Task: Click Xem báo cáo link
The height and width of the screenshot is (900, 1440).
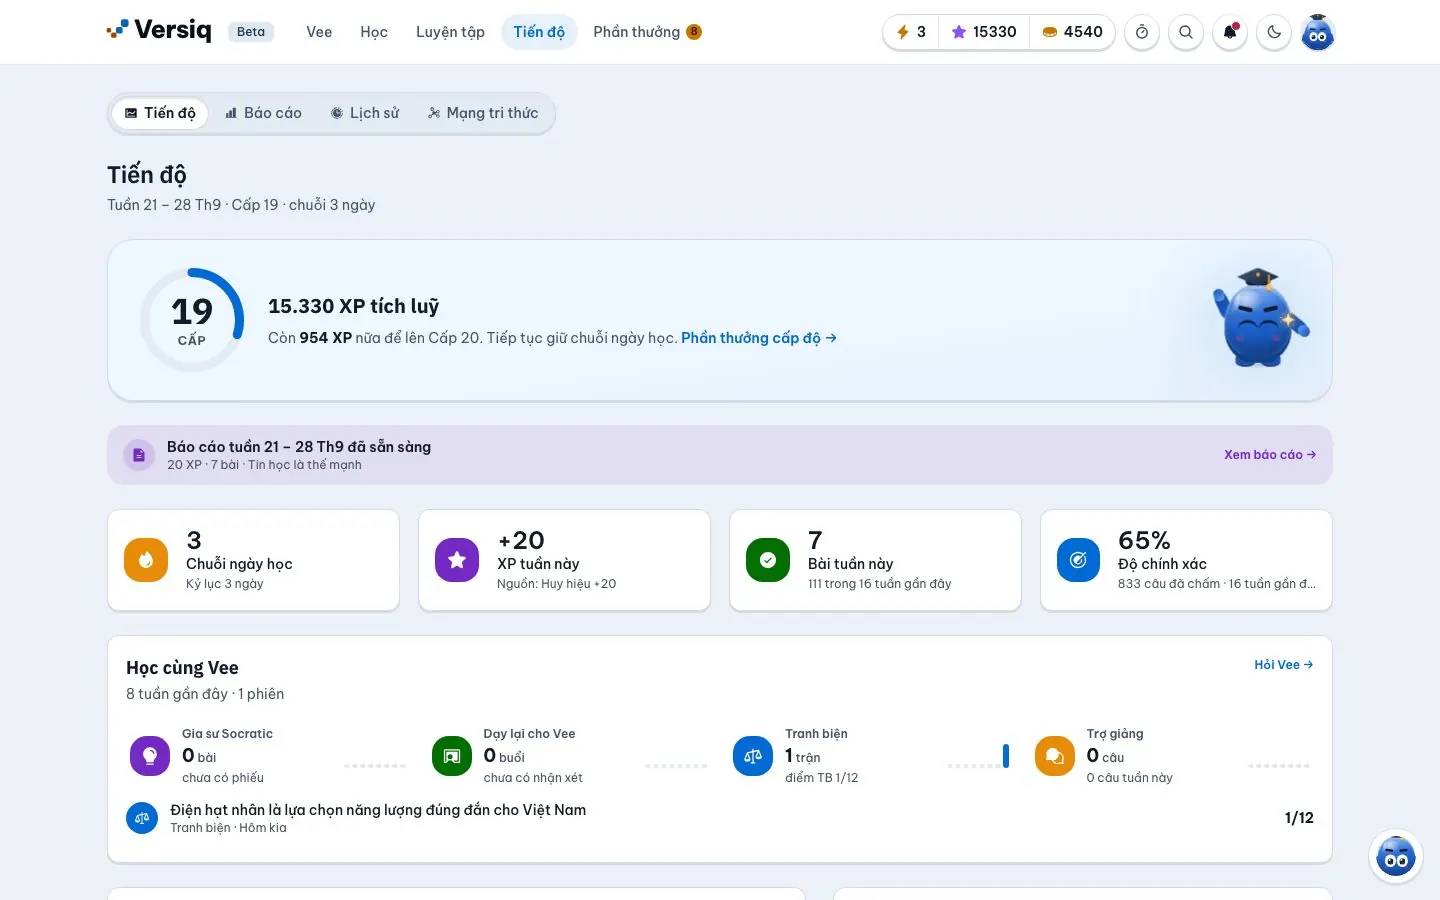Action: (x=1270, y=455)
